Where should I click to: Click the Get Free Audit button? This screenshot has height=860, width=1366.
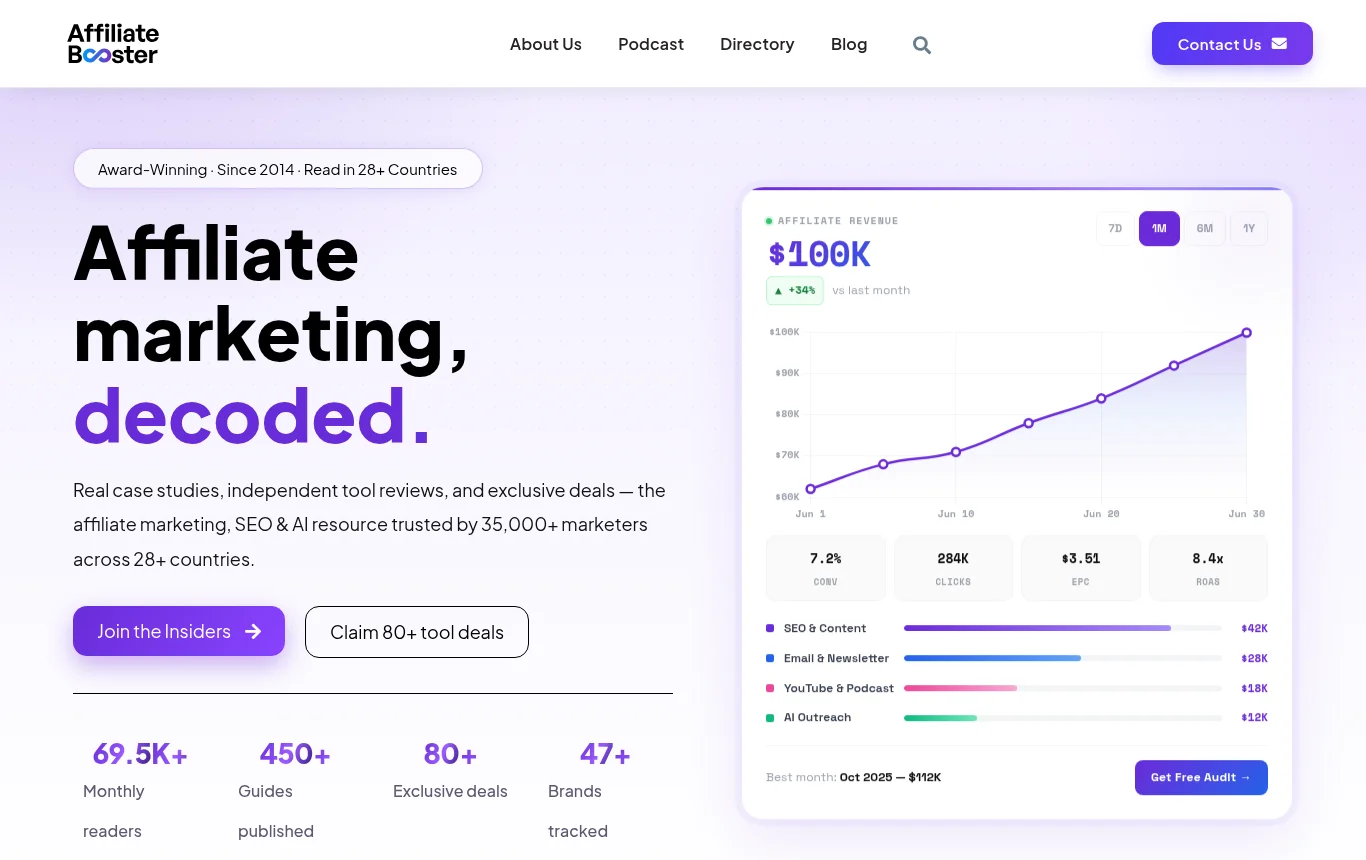(x=1201, y=777)
